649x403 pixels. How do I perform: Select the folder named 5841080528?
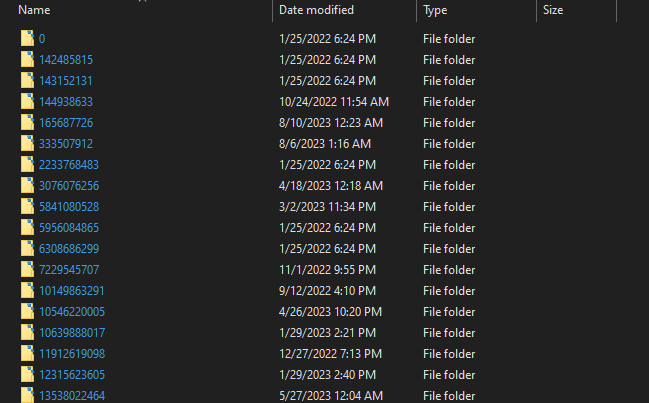pos(69,207)
